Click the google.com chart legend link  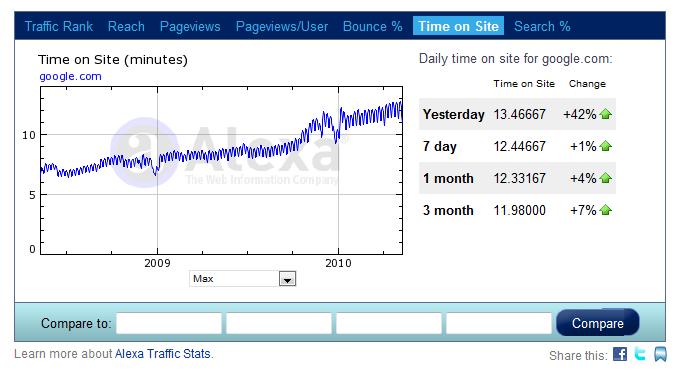(x=70, y=77)
